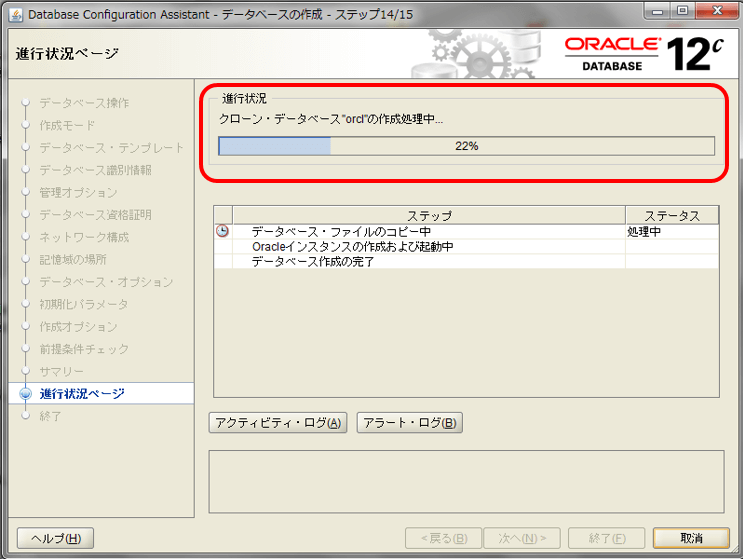Image resolution: width=743 pixels, height=559 pixels.
Task: Select 初期化パラメータ in sidebar
Action: (83, 304)
